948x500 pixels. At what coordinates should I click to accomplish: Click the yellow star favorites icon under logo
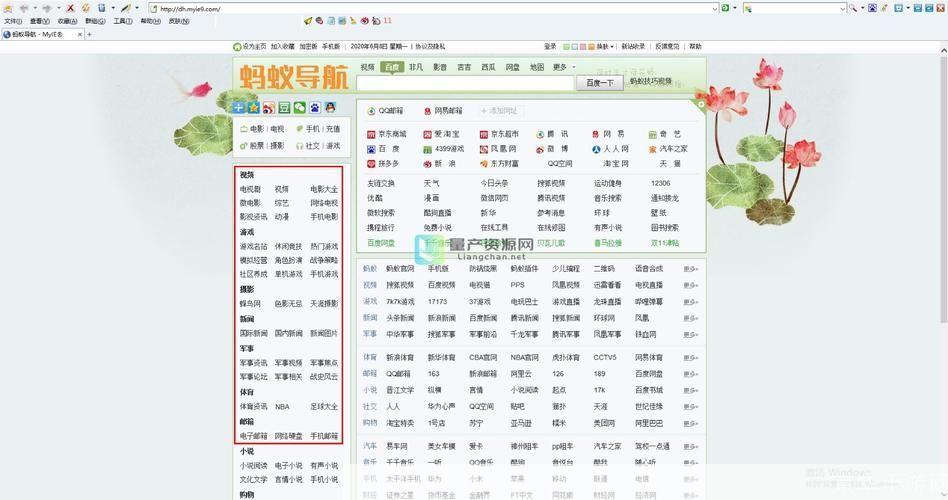[x=253, y=108]
